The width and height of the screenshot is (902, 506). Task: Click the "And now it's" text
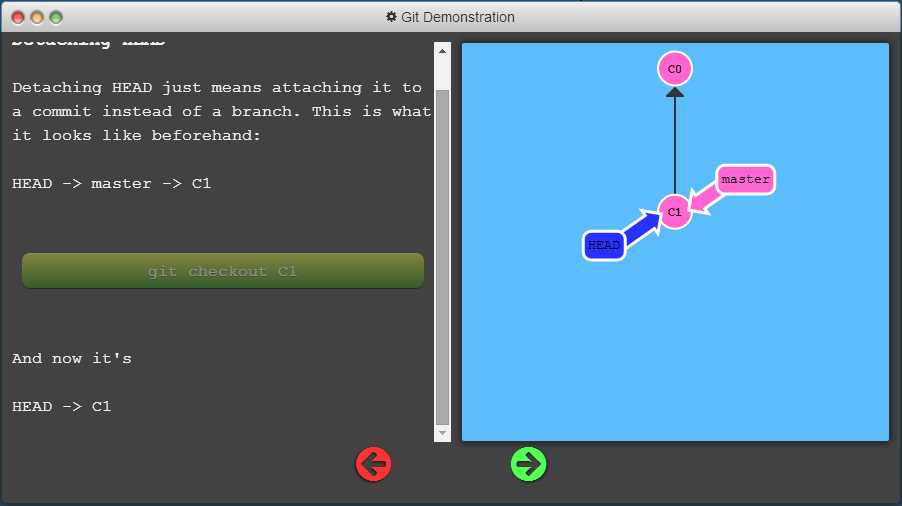(x=72, y=358)
